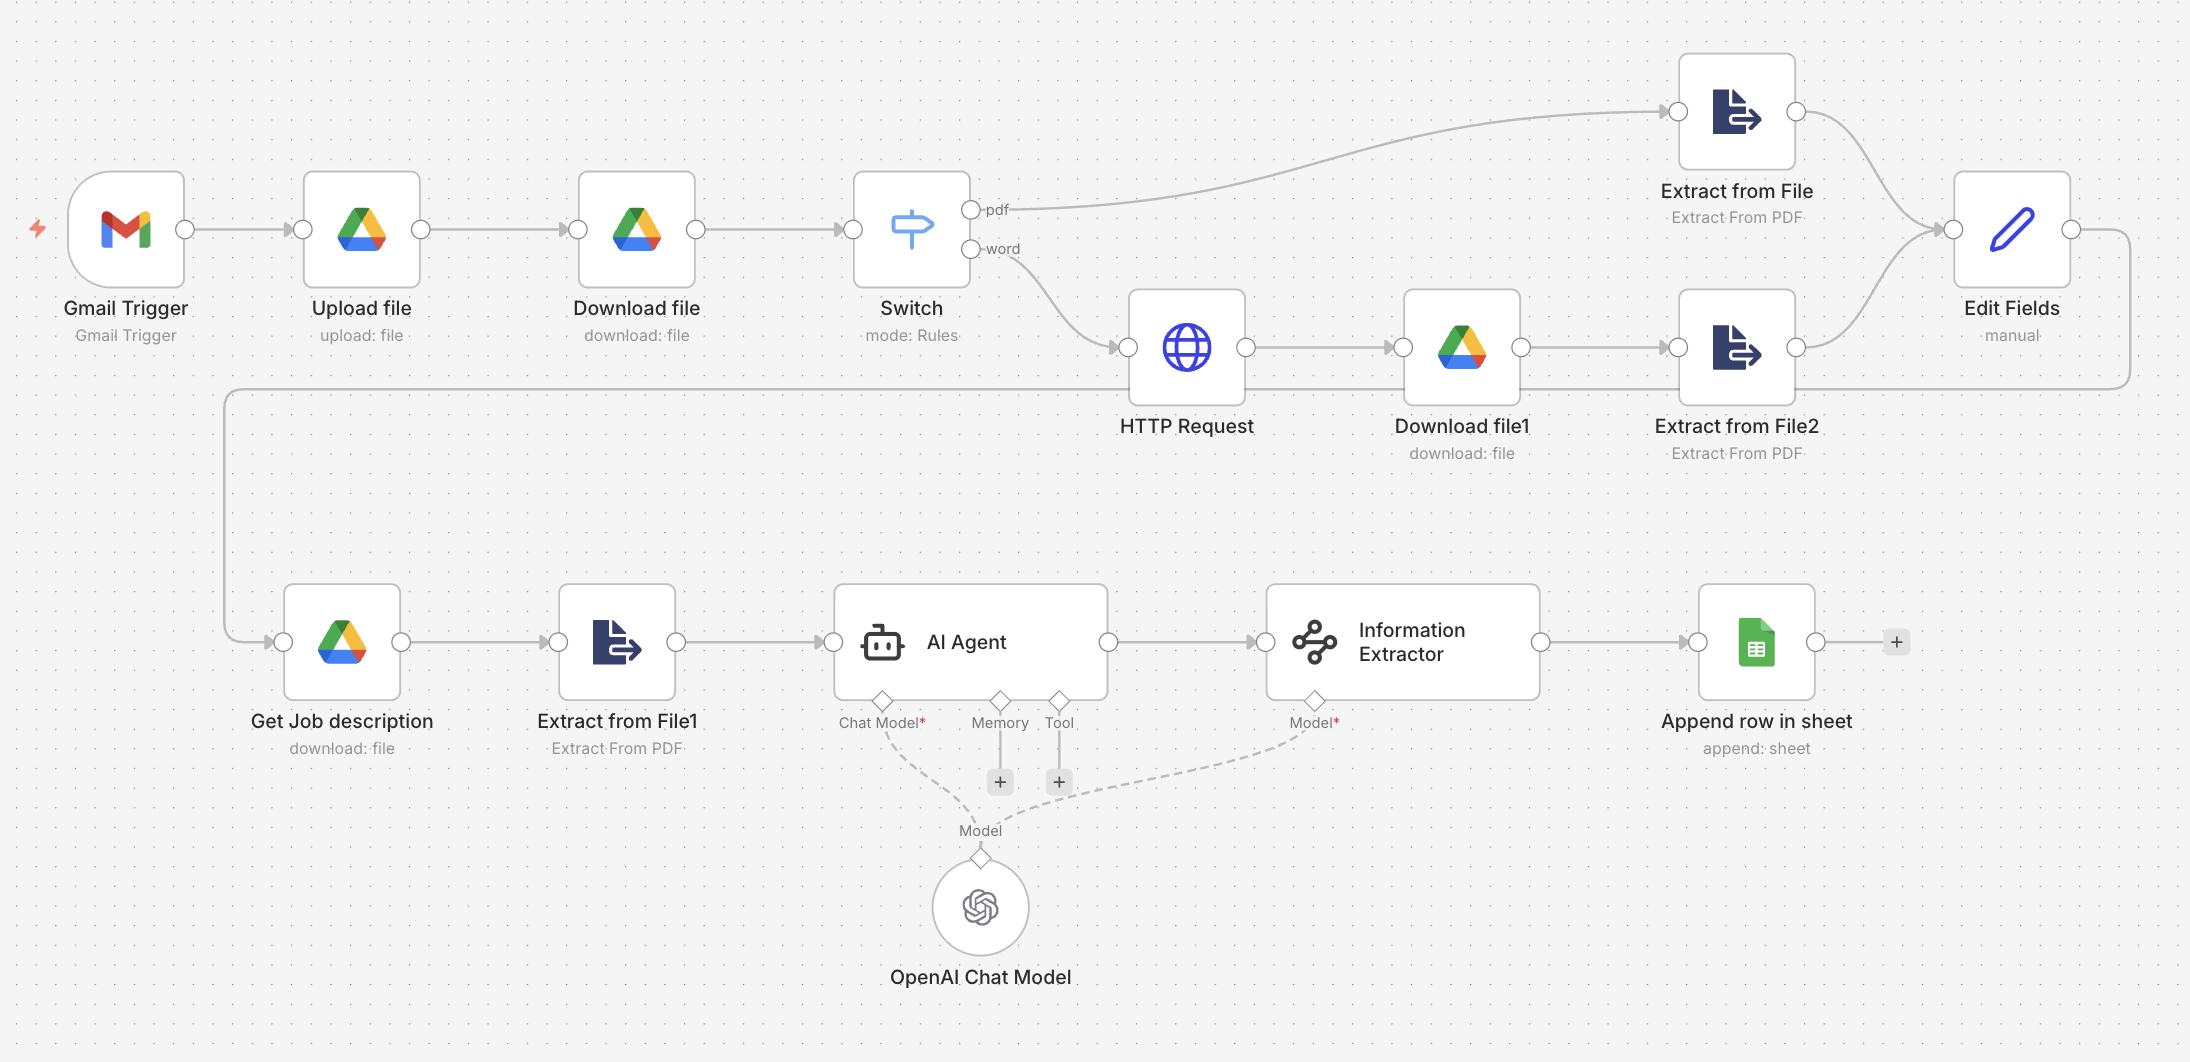This screenshot has height=1062, width=2190.
Task: Add a Tool sub-node with plus button
Action: point(1059,782)
